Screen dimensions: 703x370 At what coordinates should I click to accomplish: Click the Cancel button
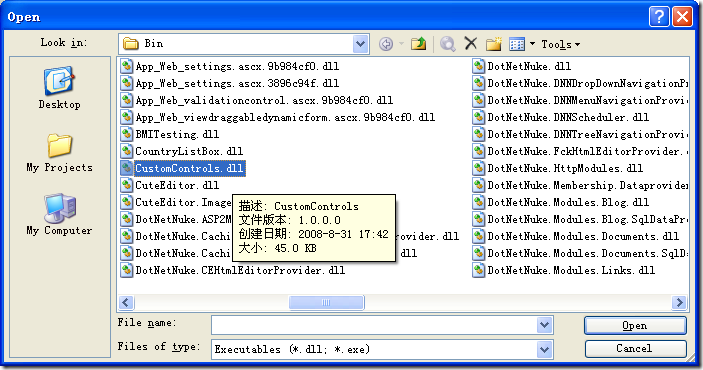(x=635, y=348)
